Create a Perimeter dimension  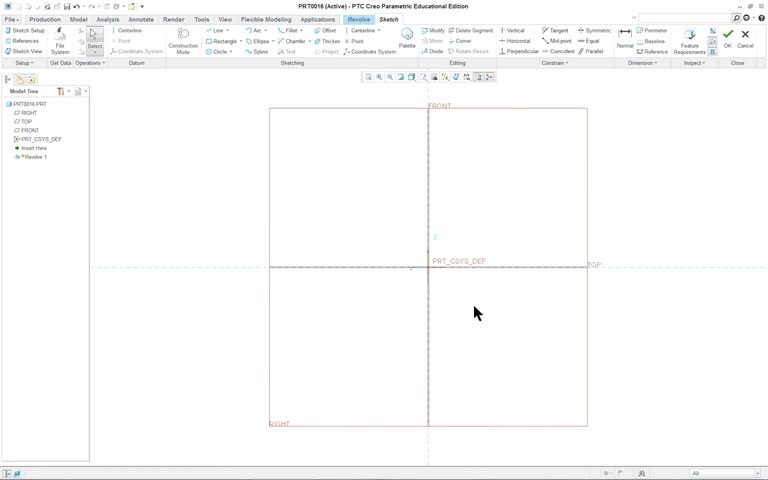coord(652,30)
